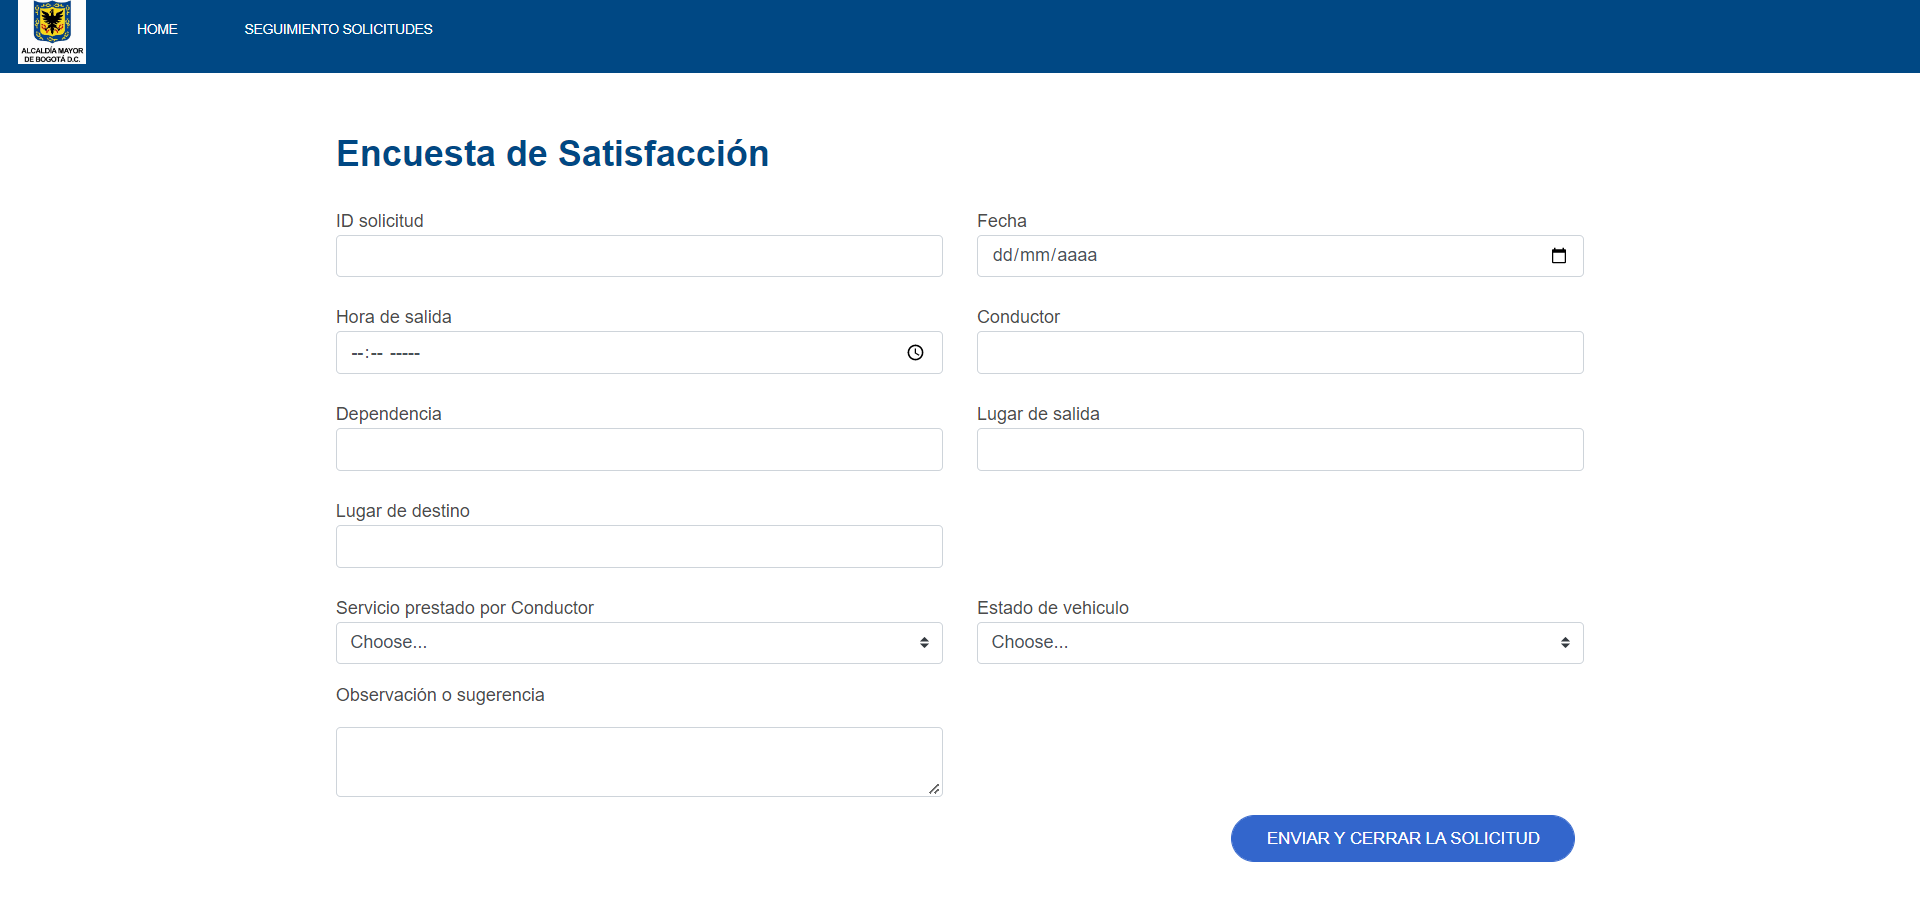Image resolution: width=1920 pixels, height=906 pixels.
Task: Click the Observación o sugerencia label
Action: pyautogui.click(x=440, y=695)
